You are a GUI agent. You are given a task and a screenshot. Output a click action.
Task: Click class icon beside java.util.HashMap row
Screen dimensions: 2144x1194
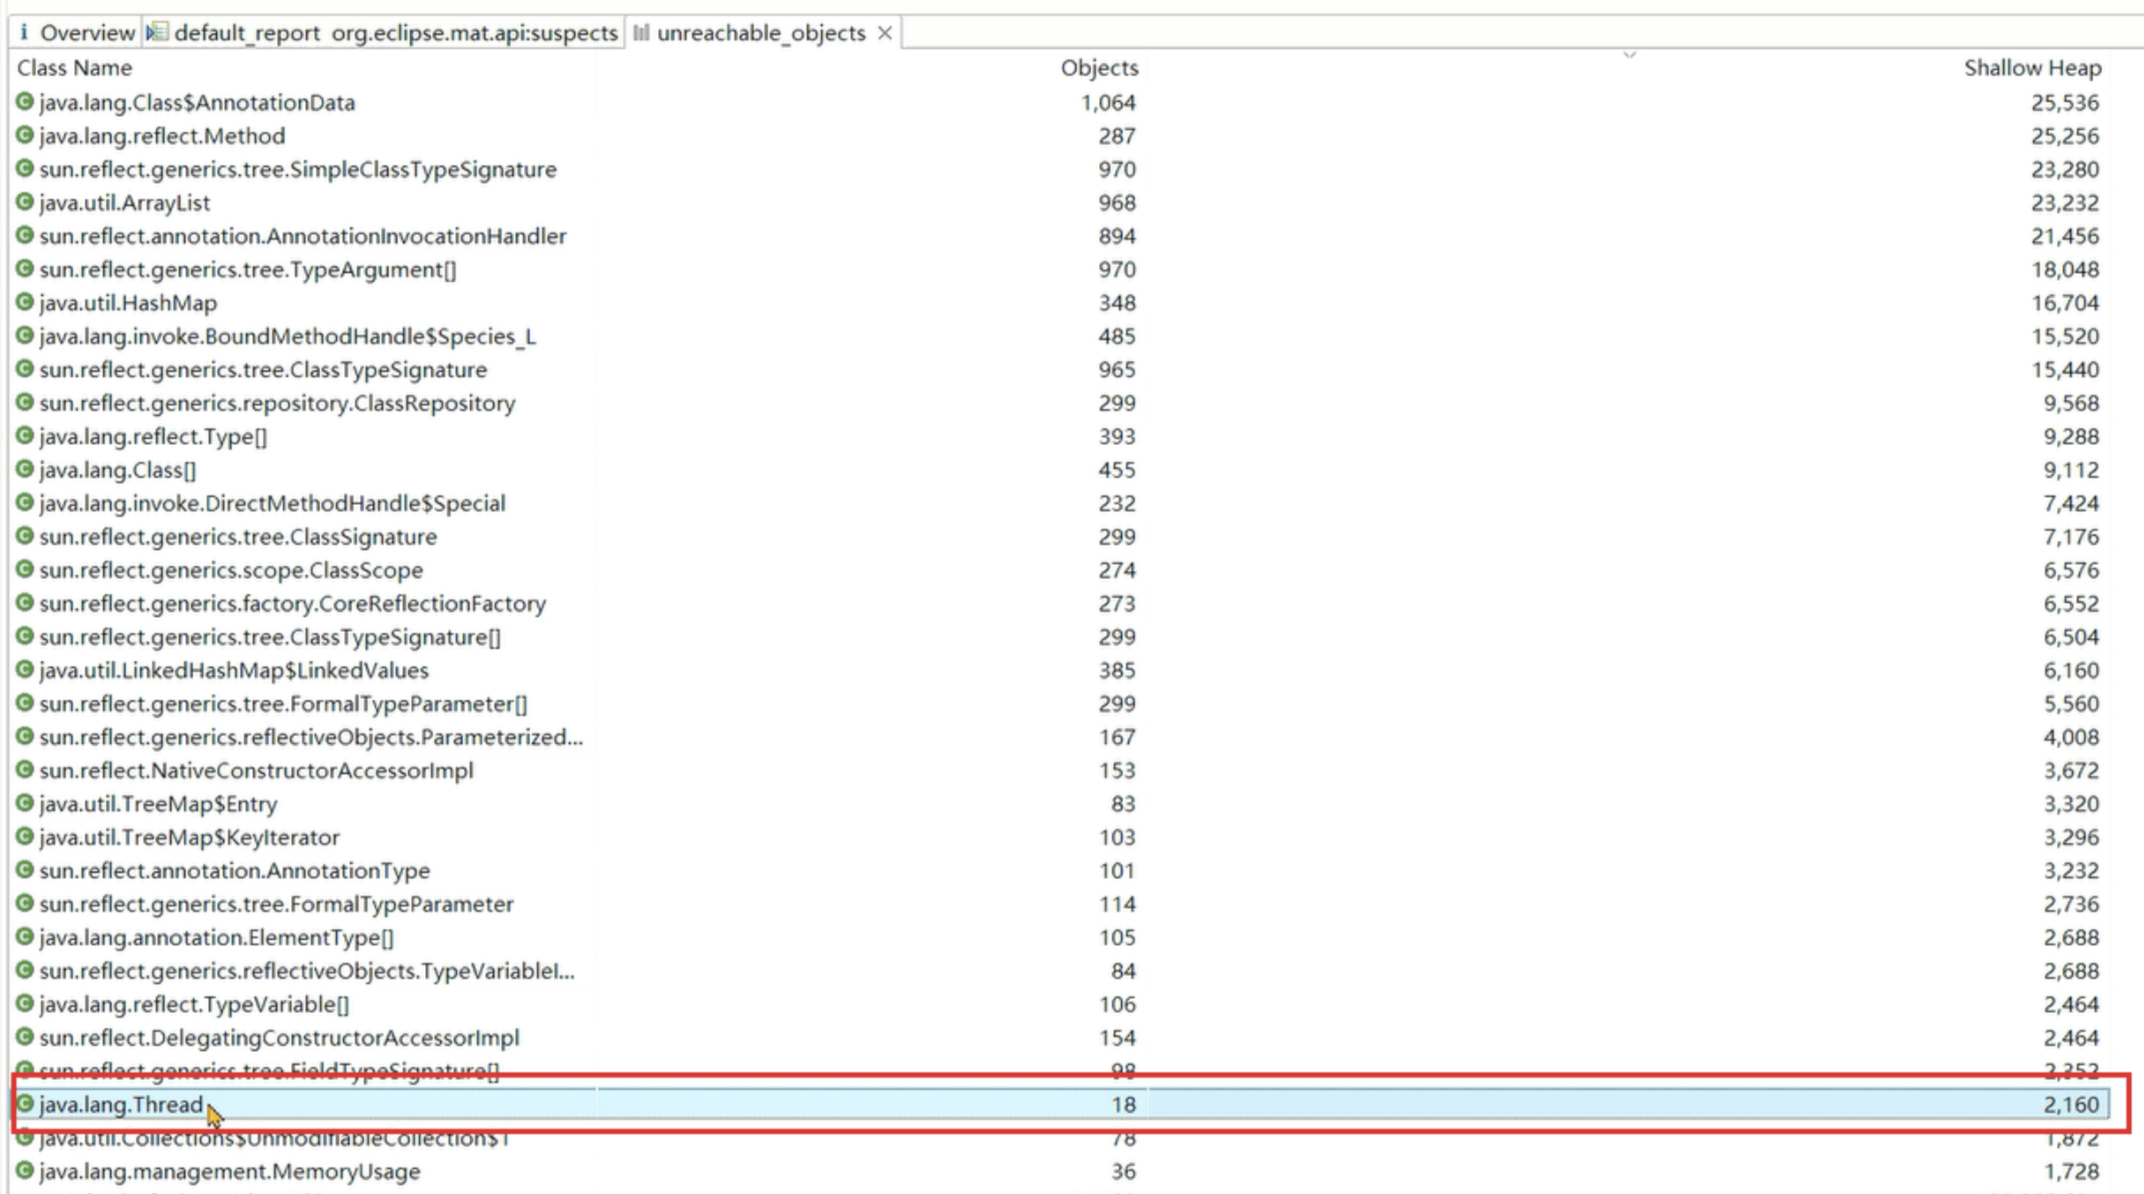pyautogui.click(x=25, y=302)
